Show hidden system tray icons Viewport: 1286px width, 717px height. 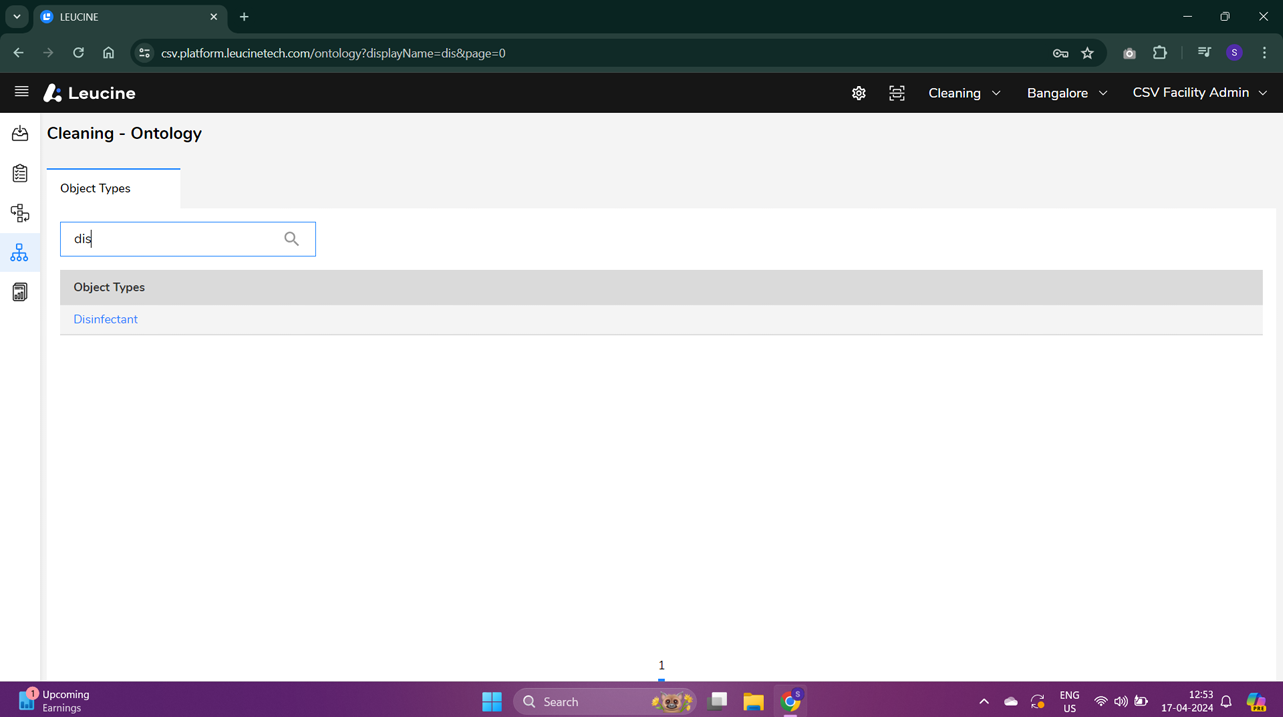(986, 703)
